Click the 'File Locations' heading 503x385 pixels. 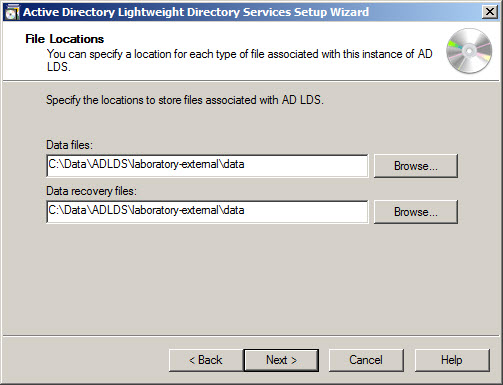coord(65,39)
